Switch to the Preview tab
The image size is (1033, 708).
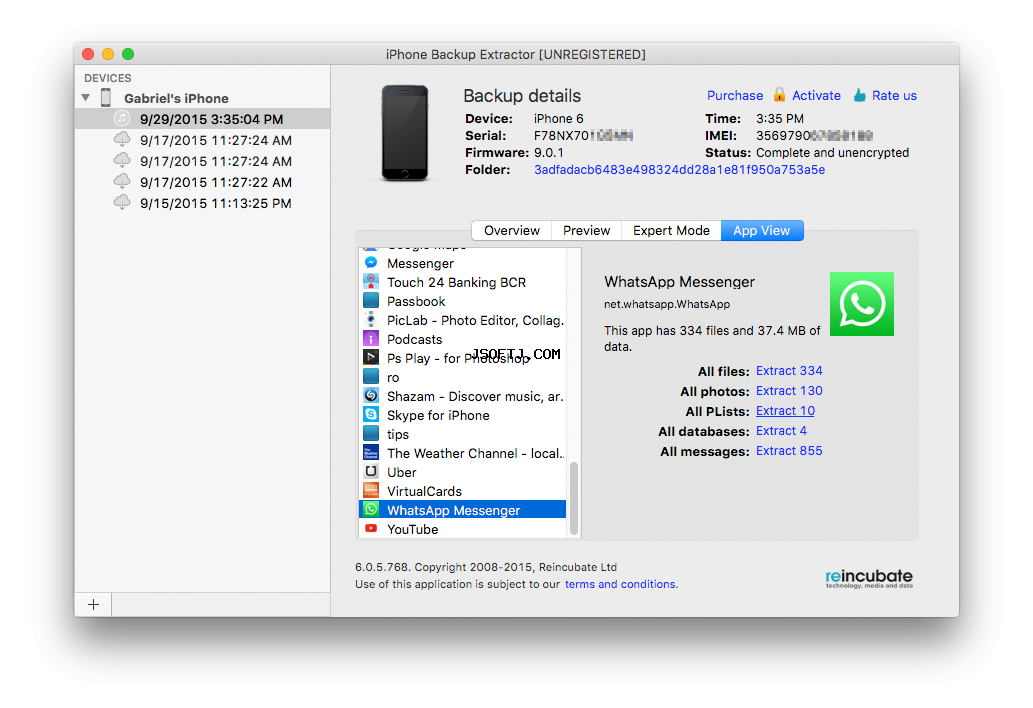tap(586, 231)
